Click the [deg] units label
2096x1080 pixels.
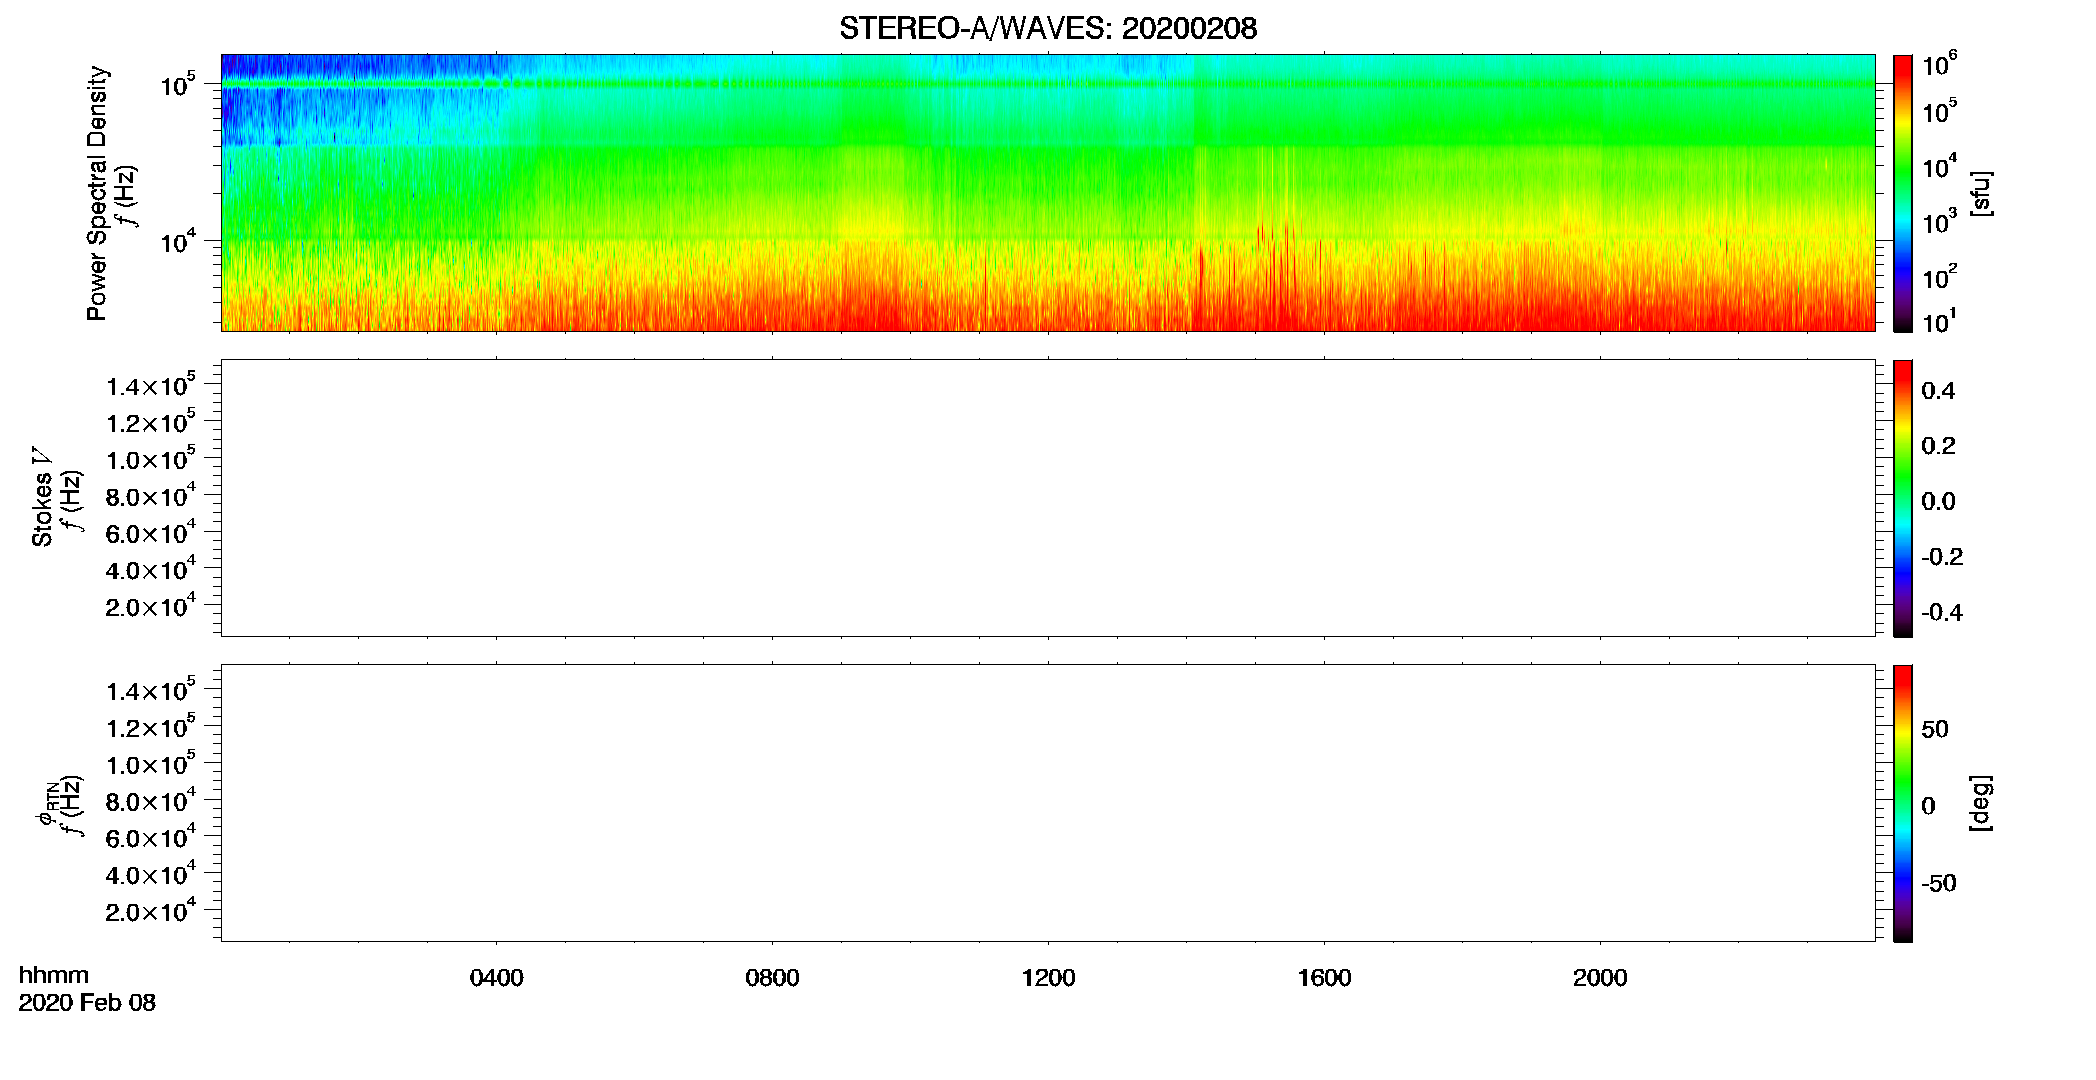1980,803
